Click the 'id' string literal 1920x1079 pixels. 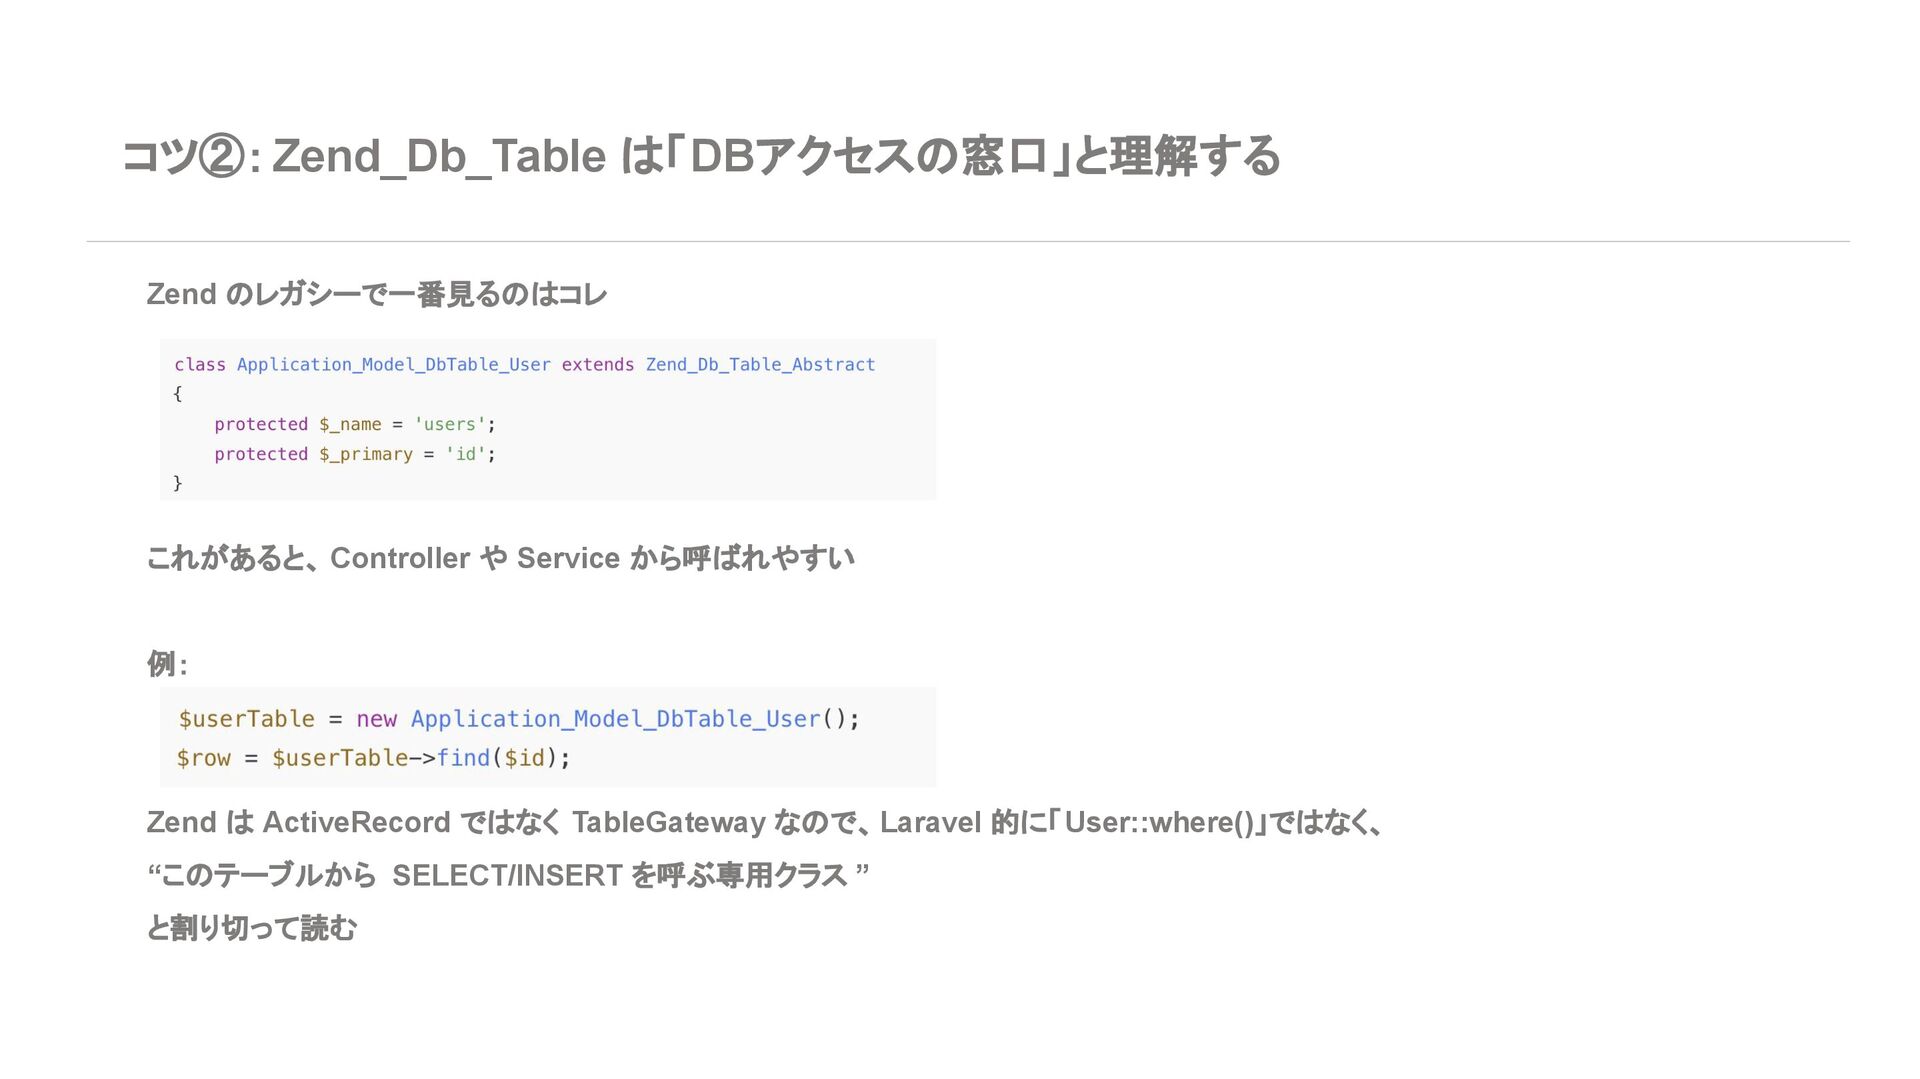(x=465, y=454)
